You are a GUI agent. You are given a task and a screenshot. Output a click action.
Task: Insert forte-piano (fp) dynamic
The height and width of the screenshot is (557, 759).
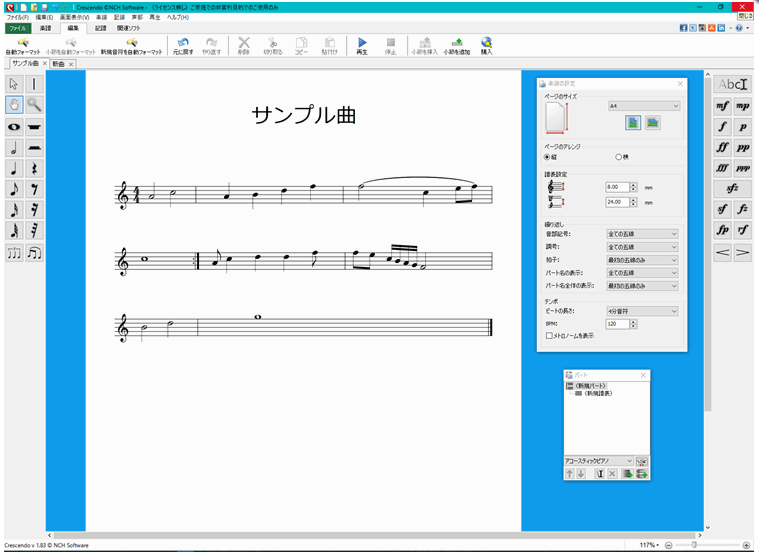722,230
